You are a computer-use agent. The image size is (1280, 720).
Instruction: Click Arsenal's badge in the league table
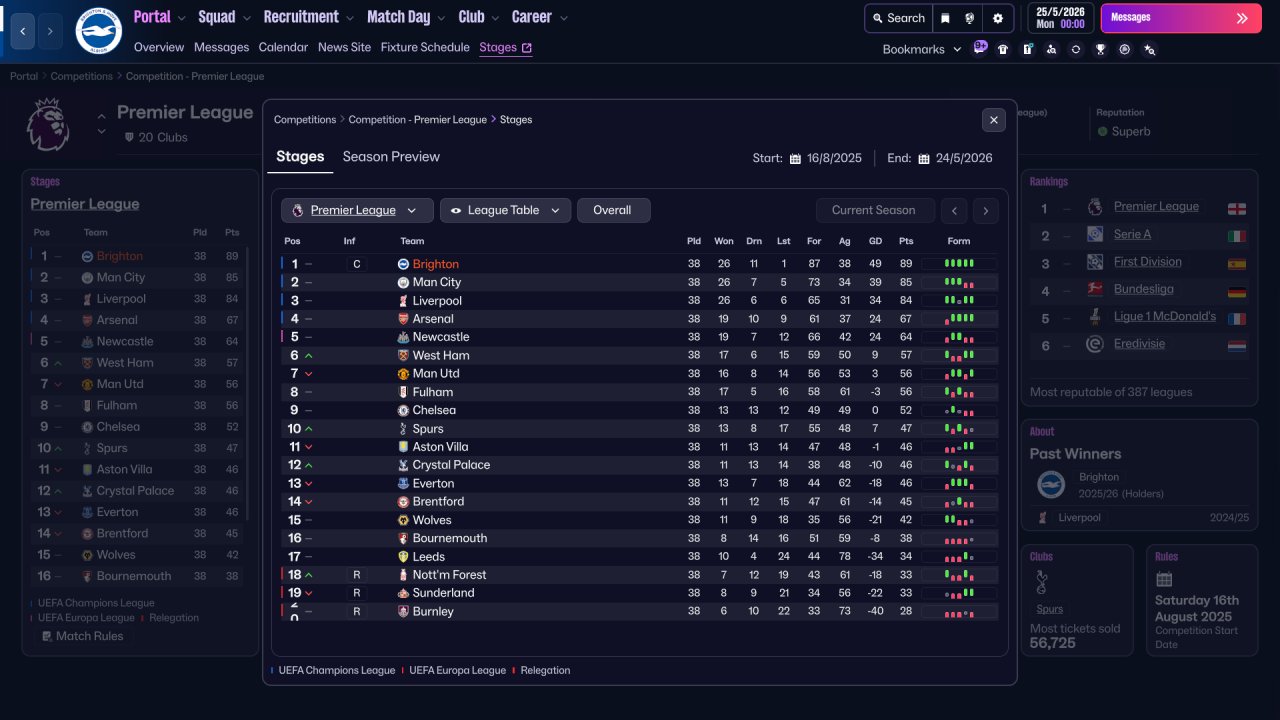403,319
